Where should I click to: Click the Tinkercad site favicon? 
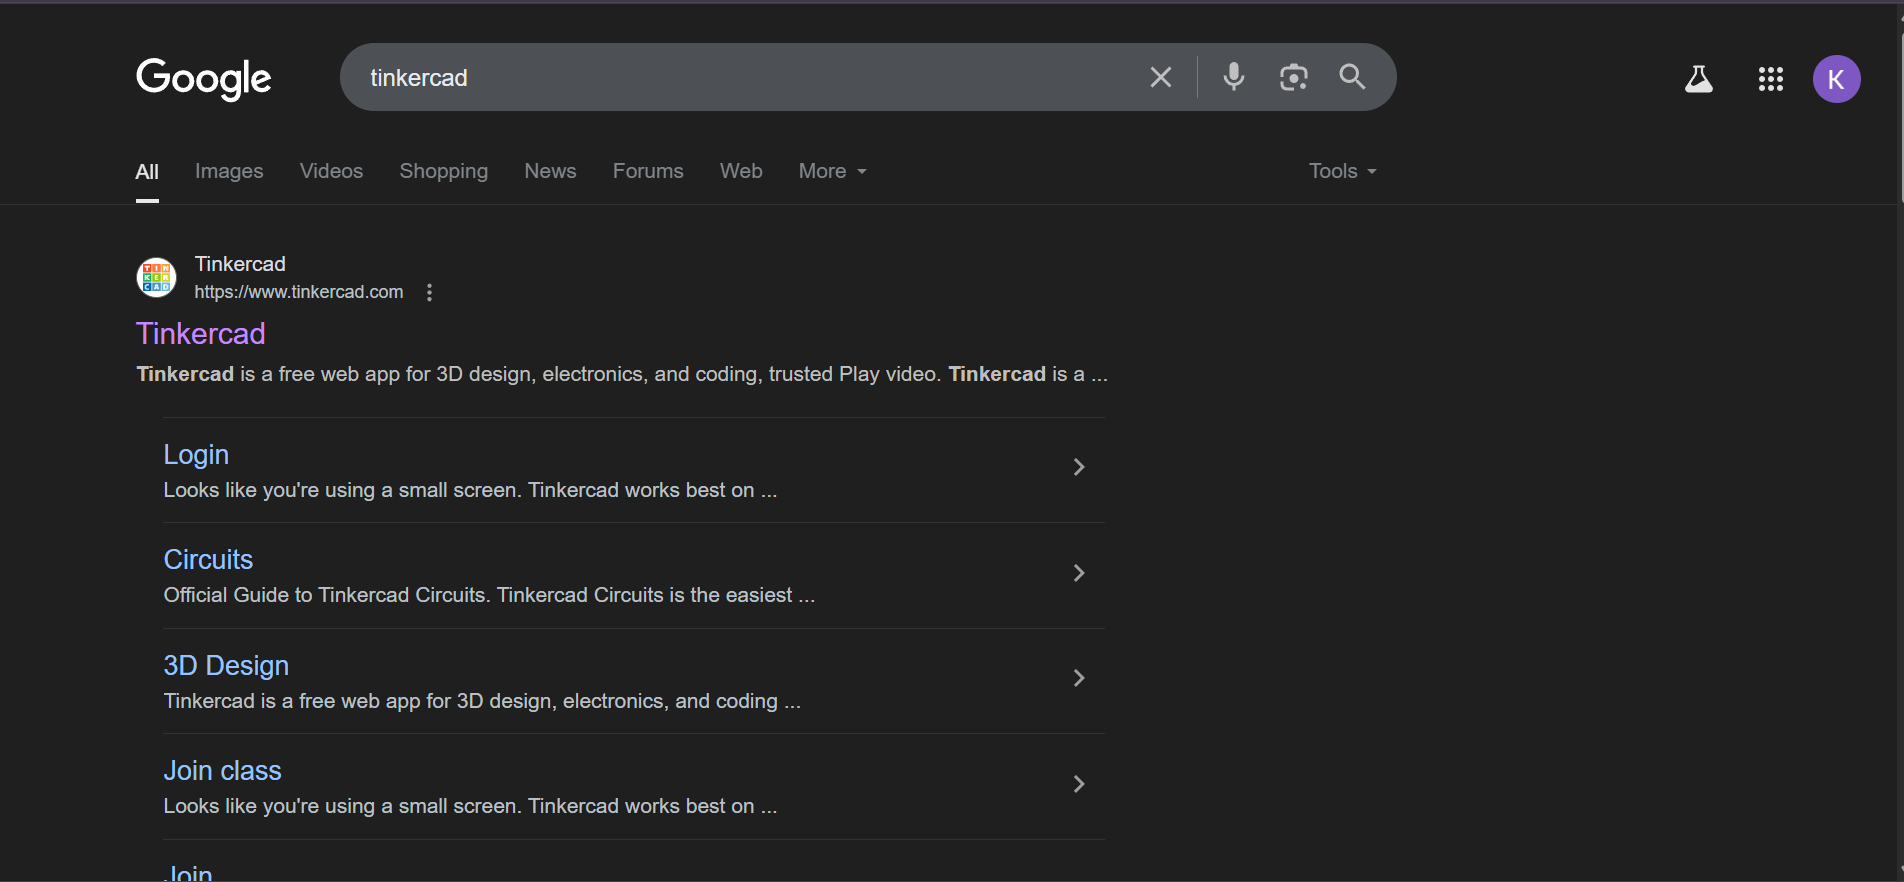pyautogui.click(x=156, y=277)
